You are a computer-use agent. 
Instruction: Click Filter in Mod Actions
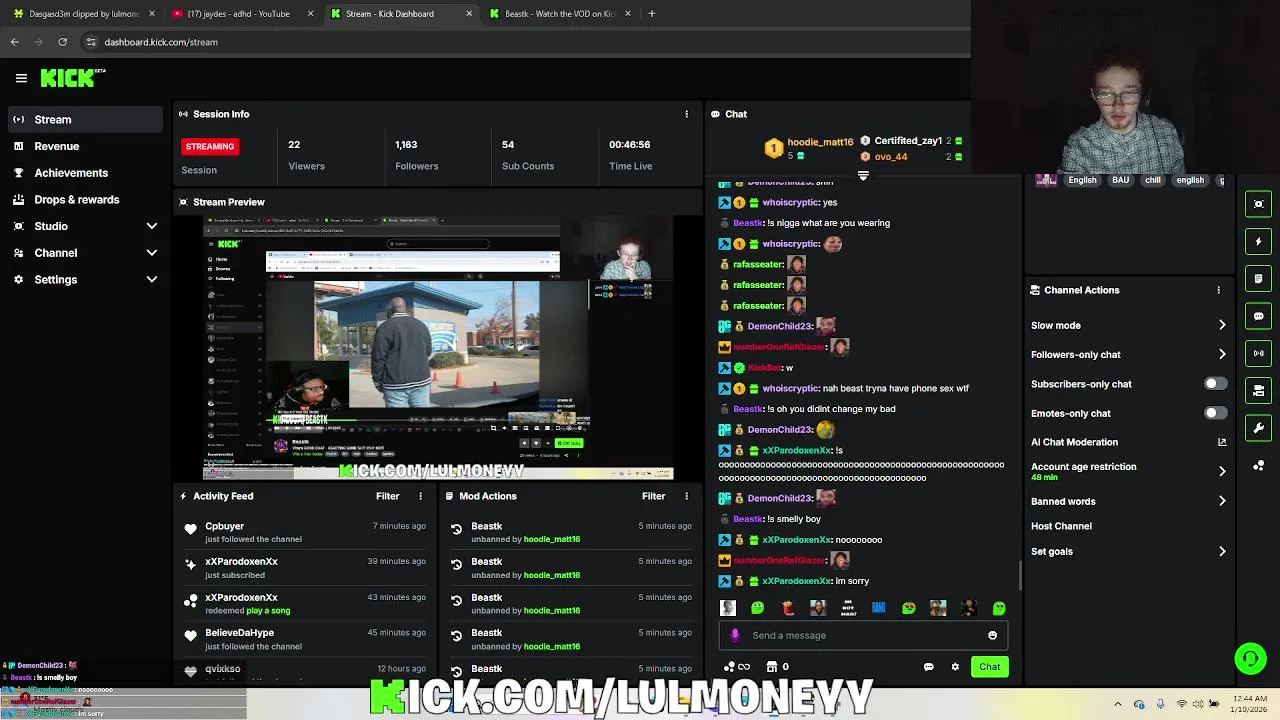653,496
